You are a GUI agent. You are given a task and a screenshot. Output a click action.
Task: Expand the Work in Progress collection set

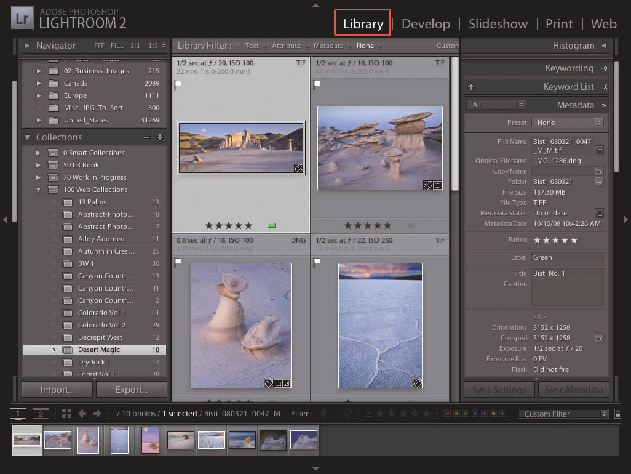tap(38, 177)
